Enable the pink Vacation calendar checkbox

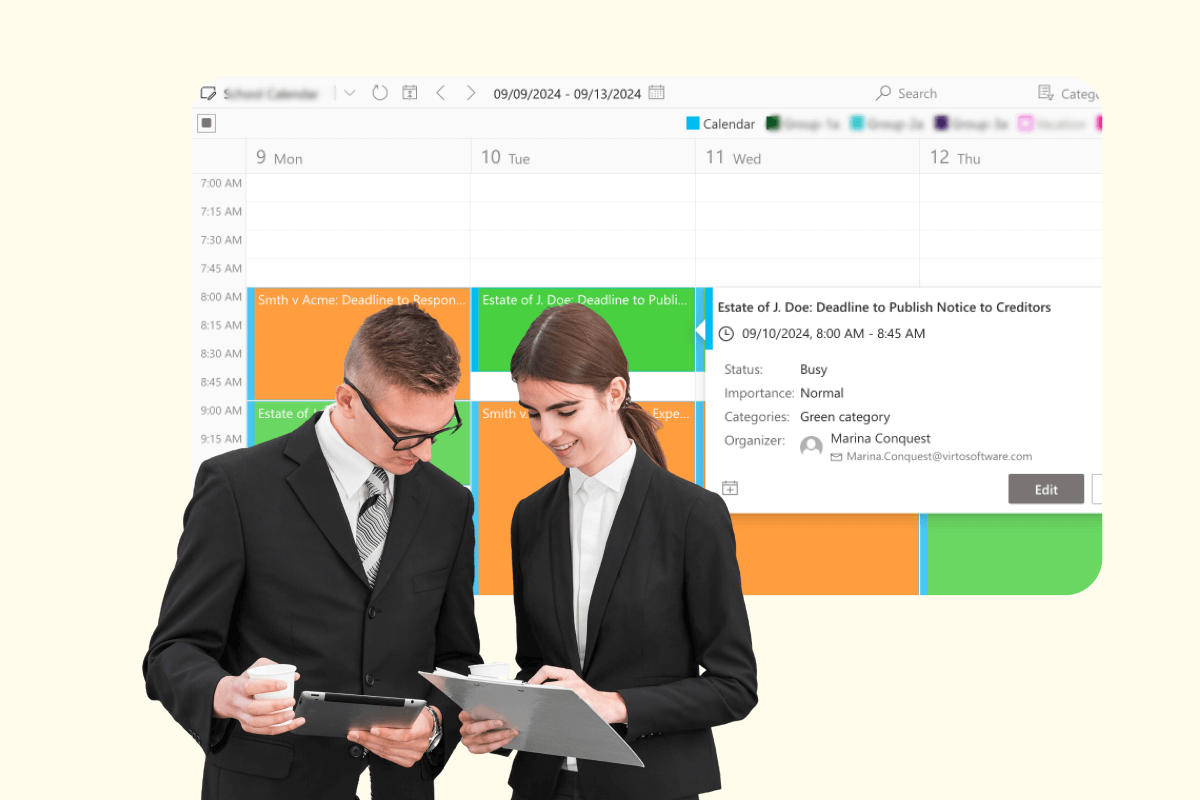click(1026, 124)
